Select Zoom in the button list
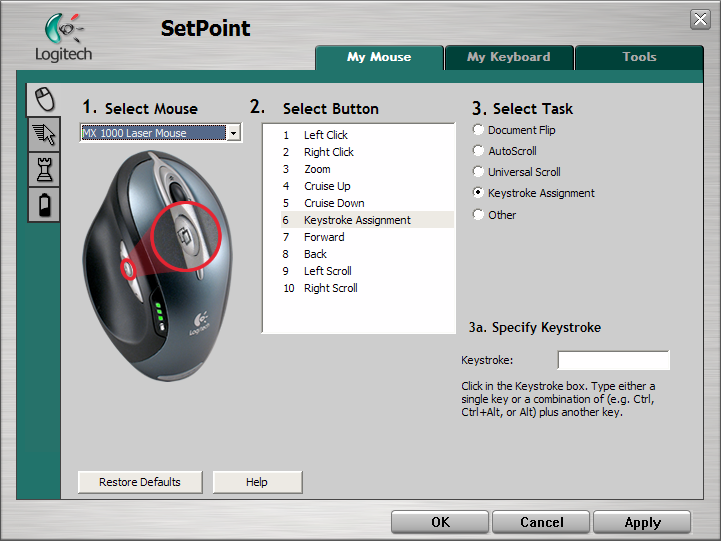 pyautogui.click(x=317, y=169)
